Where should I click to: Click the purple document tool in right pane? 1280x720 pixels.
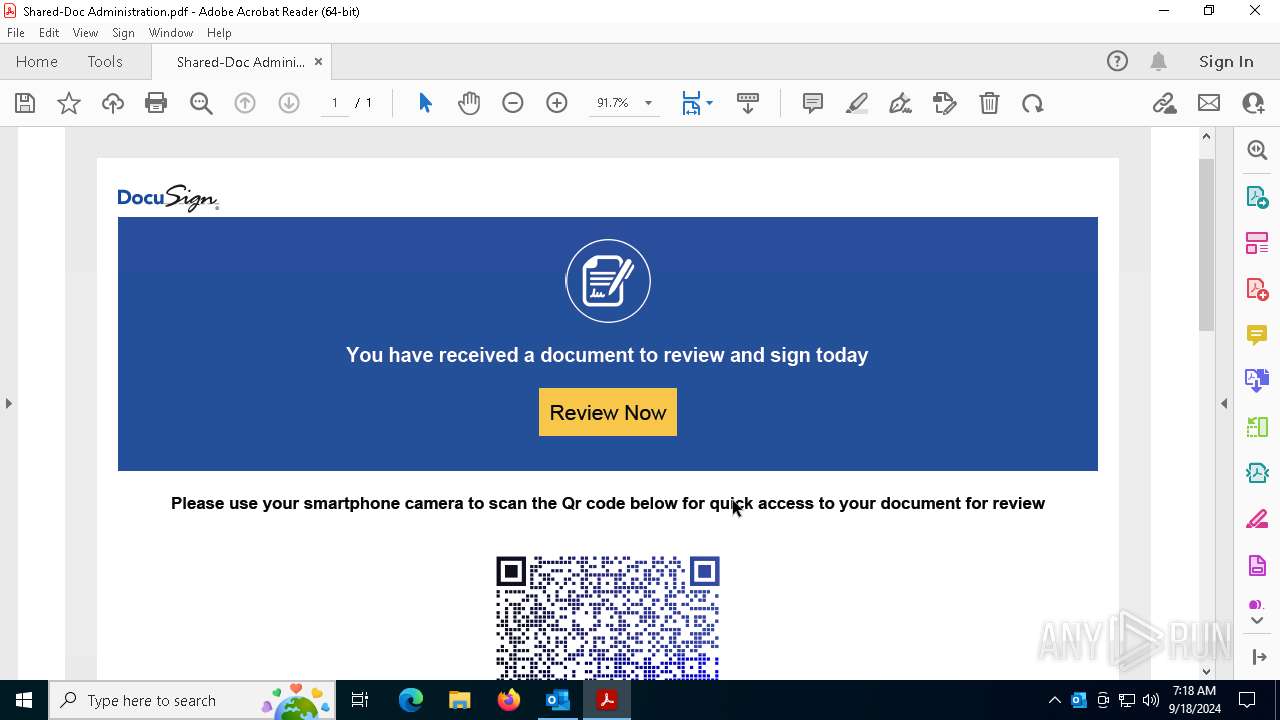tap(1257, 565)
